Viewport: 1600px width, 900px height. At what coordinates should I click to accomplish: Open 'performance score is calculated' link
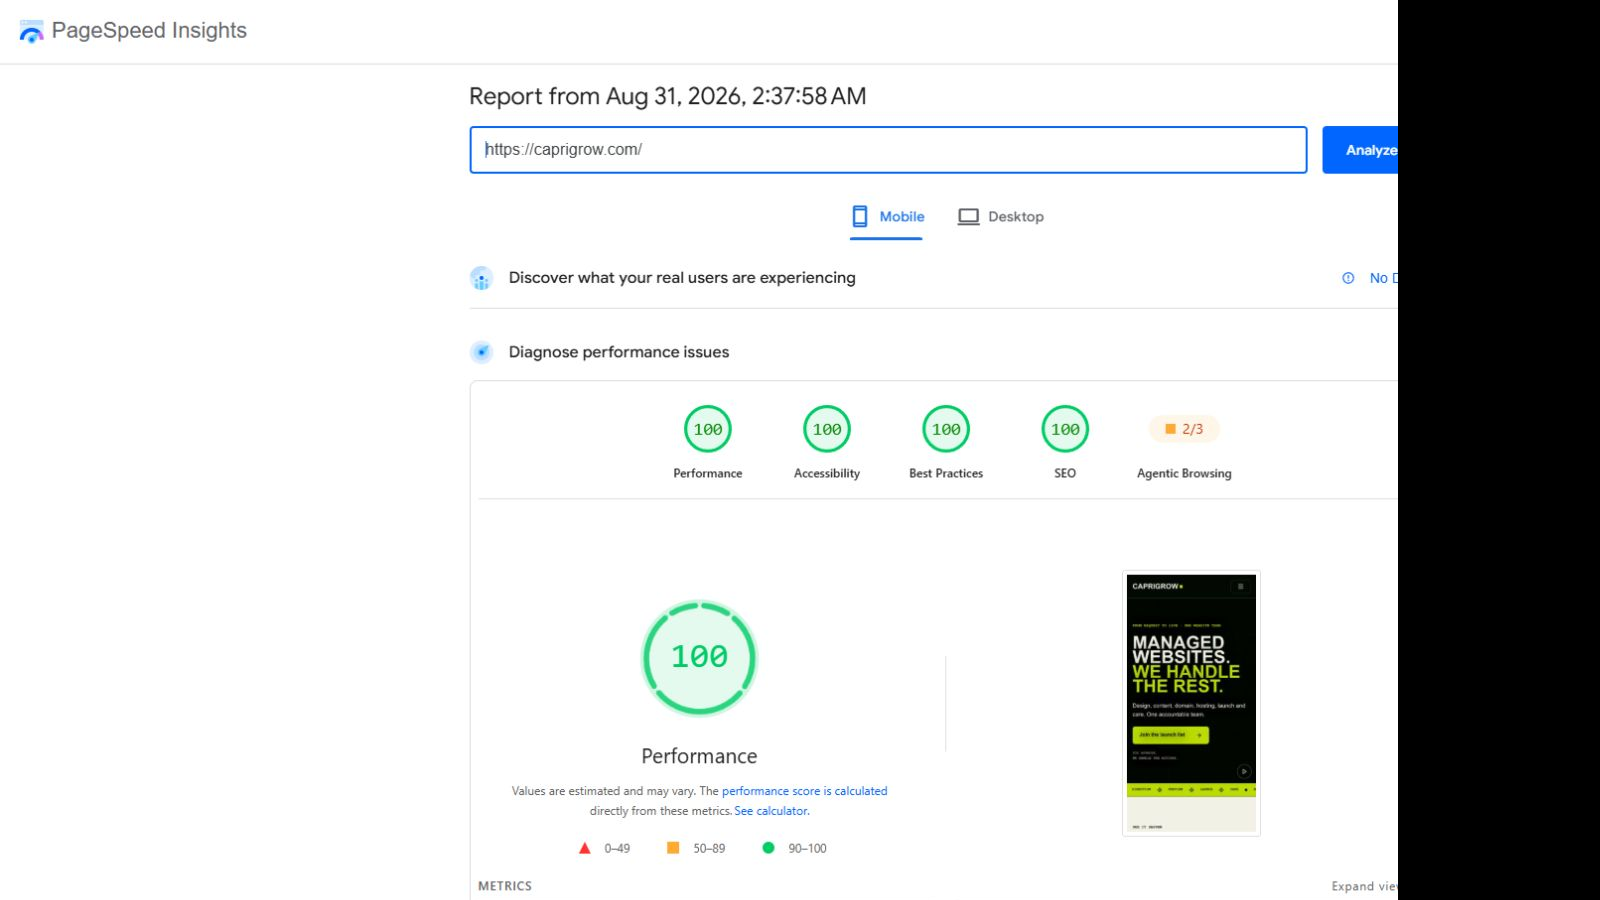pos(805,791)
